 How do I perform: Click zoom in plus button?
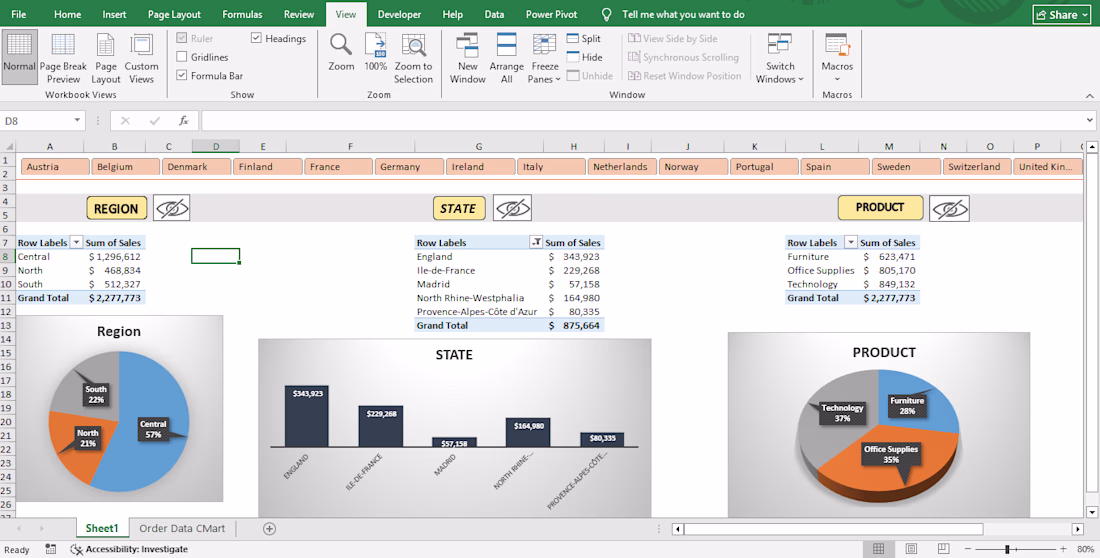point(1063,549)
